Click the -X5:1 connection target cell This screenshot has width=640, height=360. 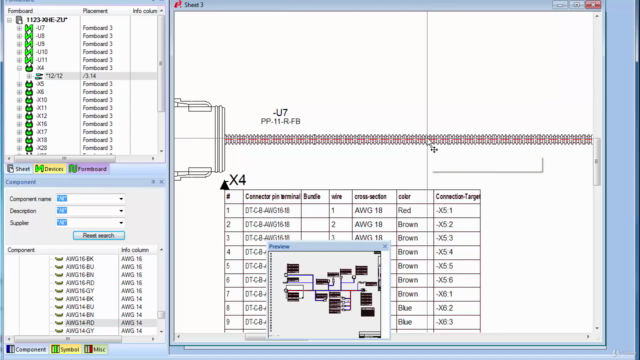pyautogui.click(x=457, y=211)
